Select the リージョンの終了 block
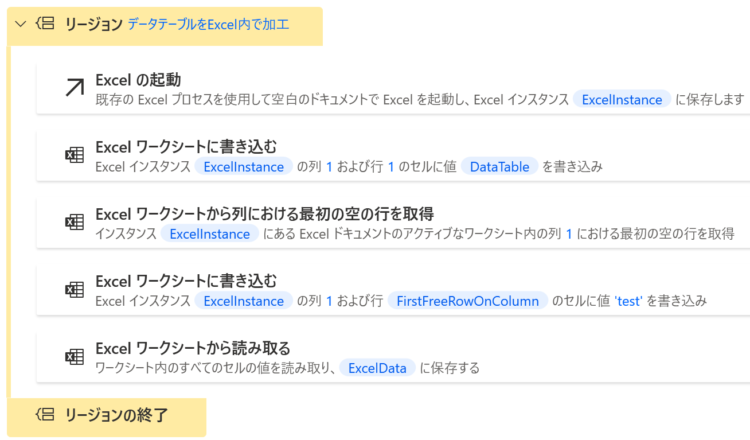750x440 pixels. [107, 417]
